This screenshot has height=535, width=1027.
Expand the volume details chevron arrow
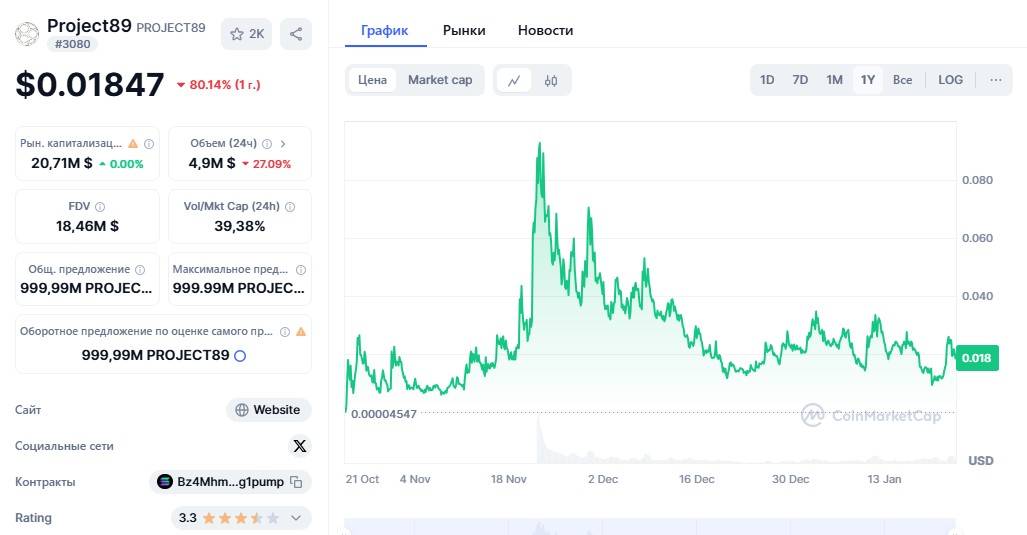(283, 143)
